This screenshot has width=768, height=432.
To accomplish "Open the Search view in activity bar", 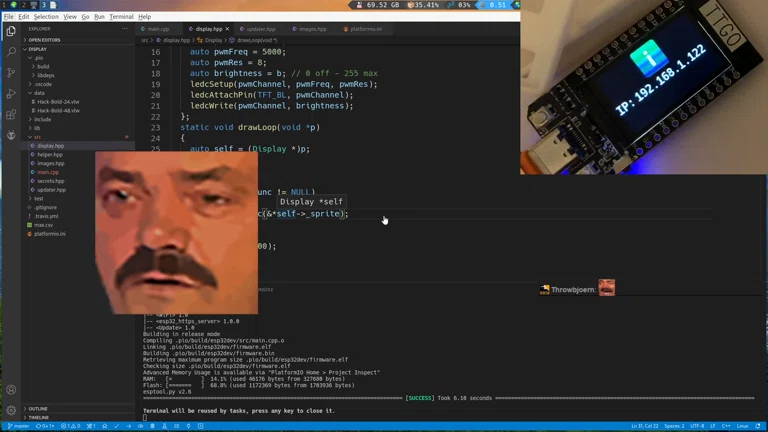I will (x=11, y=51).
